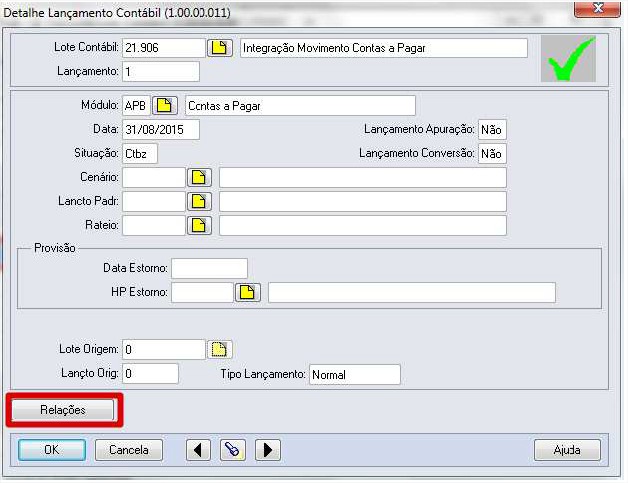The image size is (628, 483).
Task: Click the Lote Contábil field 21.906
Action: click(x=164, y=48)
